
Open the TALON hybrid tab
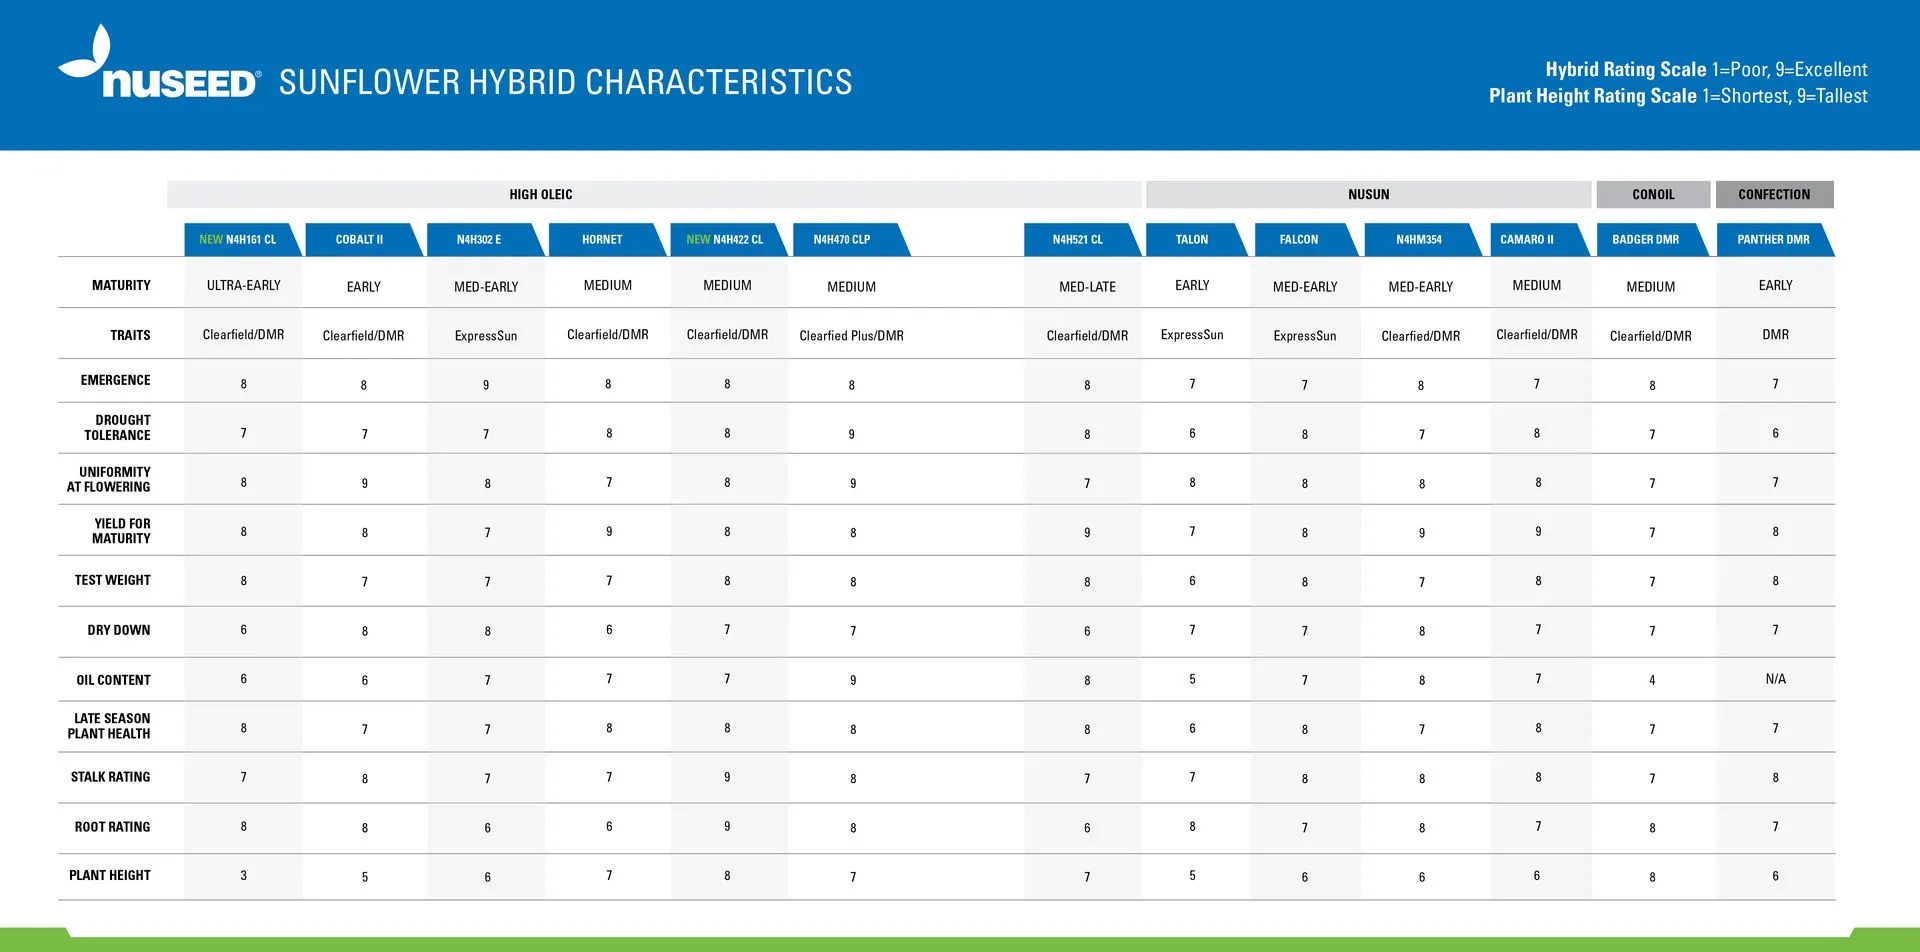1191,240
